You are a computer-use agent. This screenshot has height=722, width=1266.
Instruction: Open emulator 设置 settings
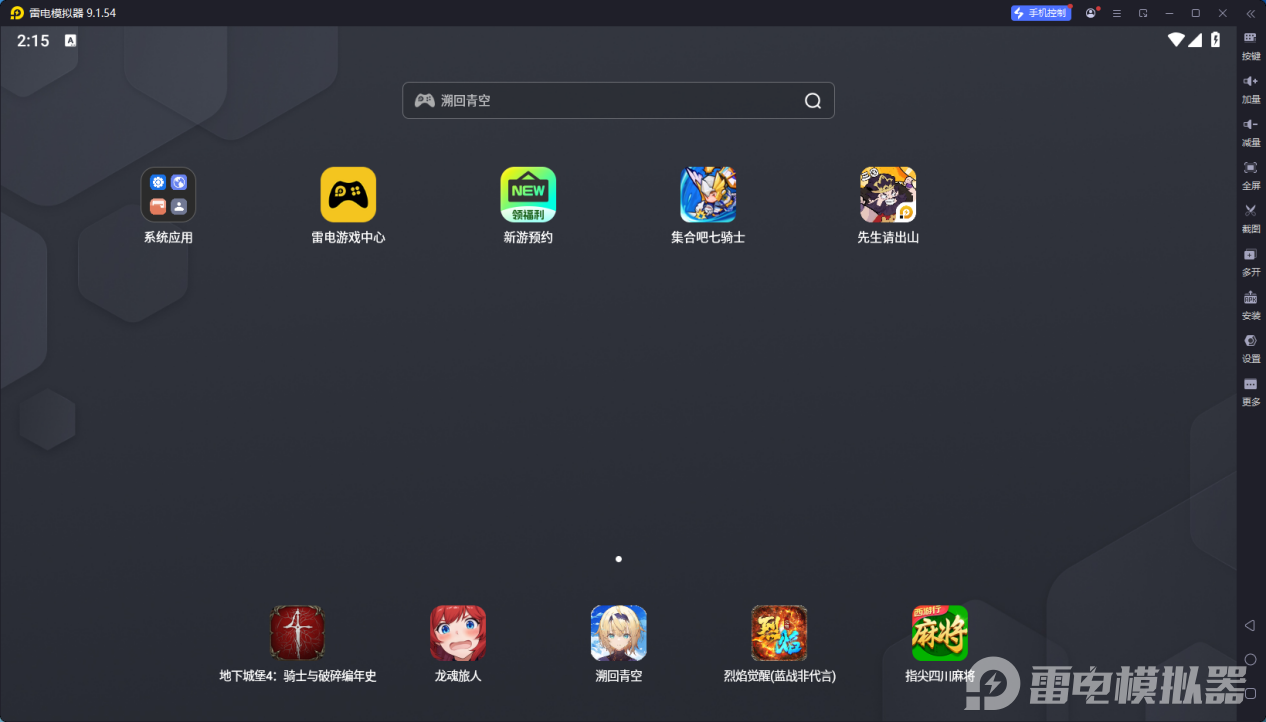click(1251, 347)
